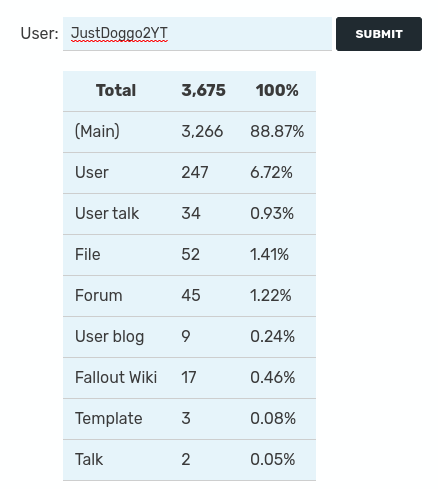This screenshot has width=438, height=489.
Task: Click the User namespace row label
Action: [92, 172]
